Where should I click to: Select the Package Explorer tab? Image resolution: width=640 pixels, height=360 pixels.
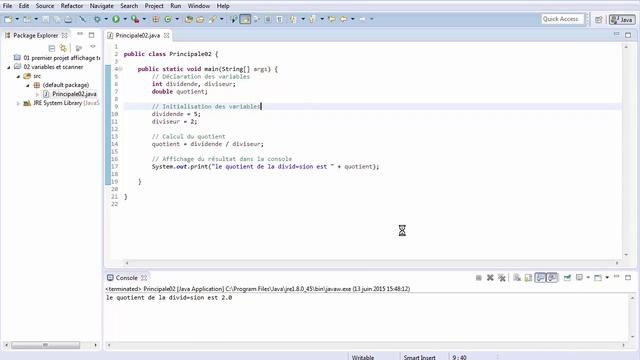click(36, 36)
